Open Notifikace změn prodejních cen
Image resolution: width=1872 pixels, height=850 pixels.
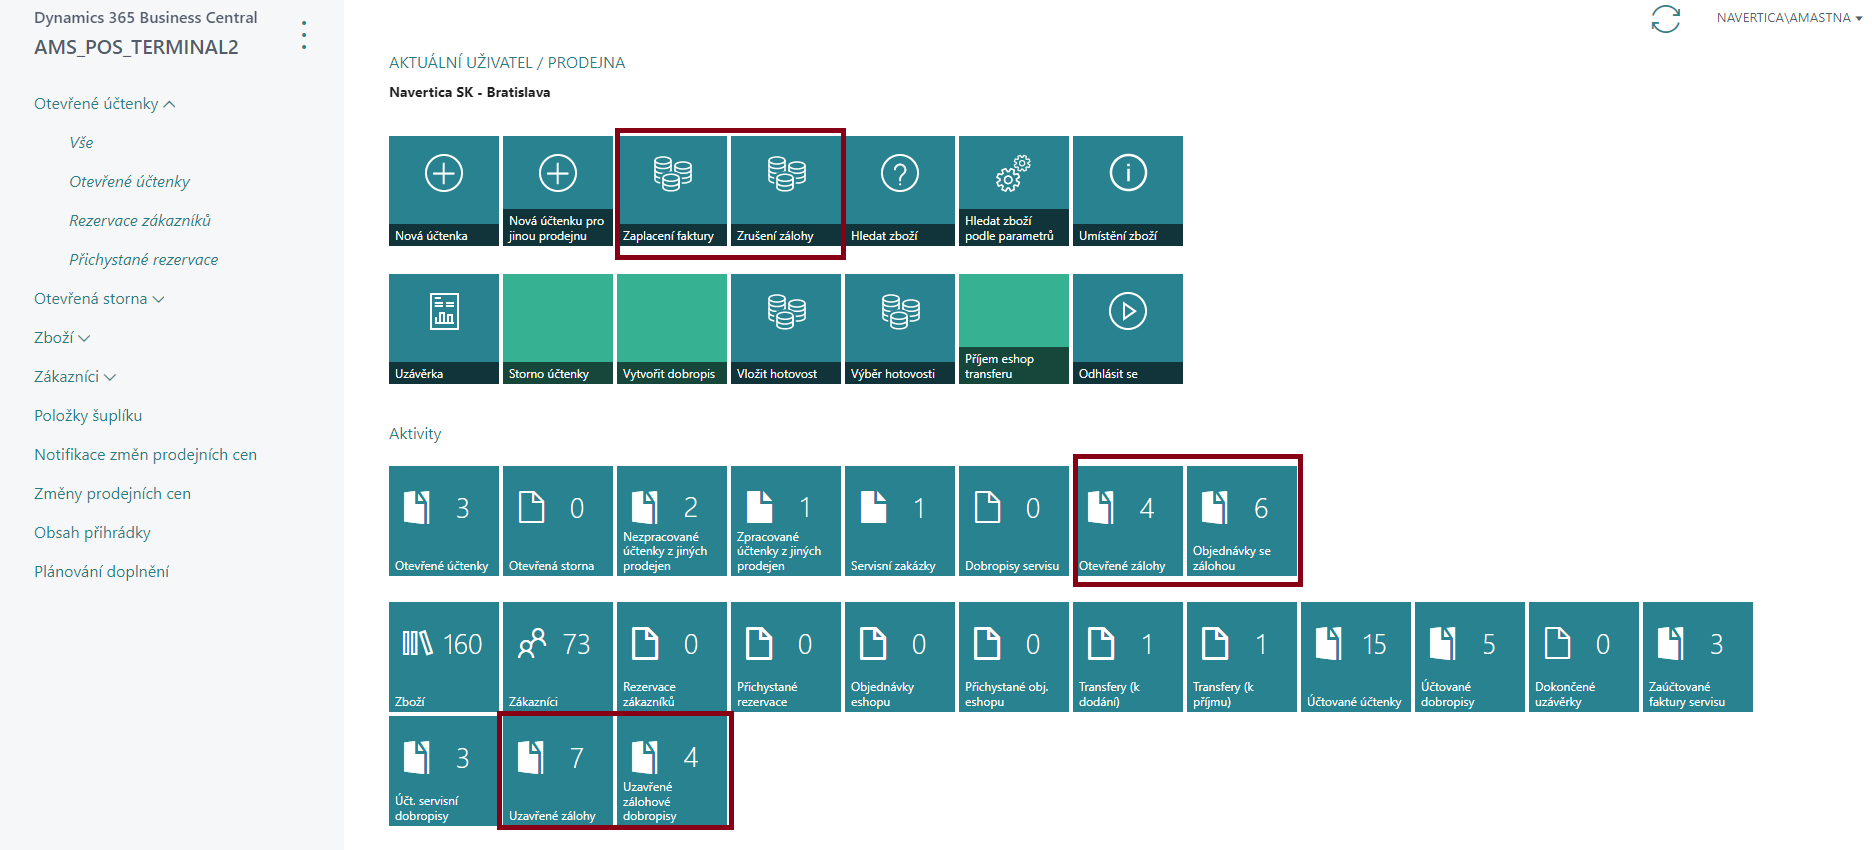click(x=145, y=455)
